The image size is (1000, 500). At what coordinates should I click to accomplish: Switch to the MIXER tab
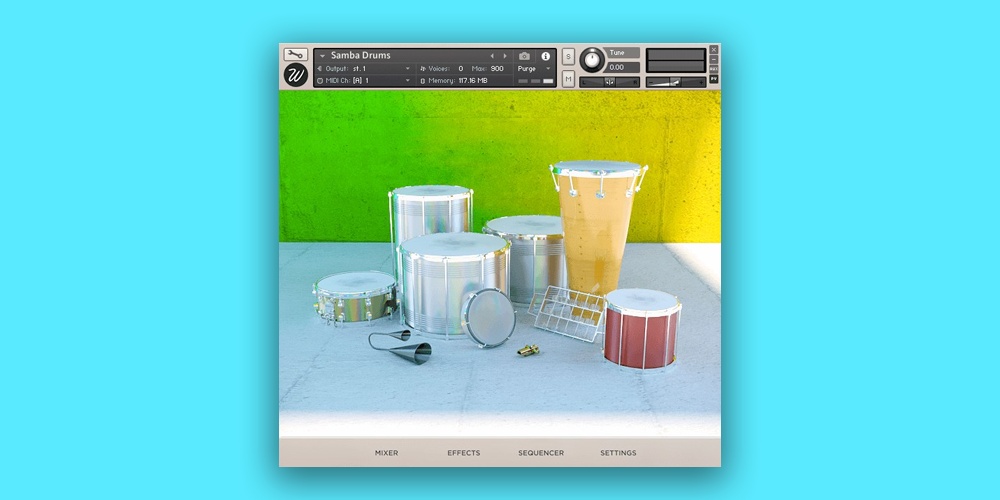click(386, 453)
